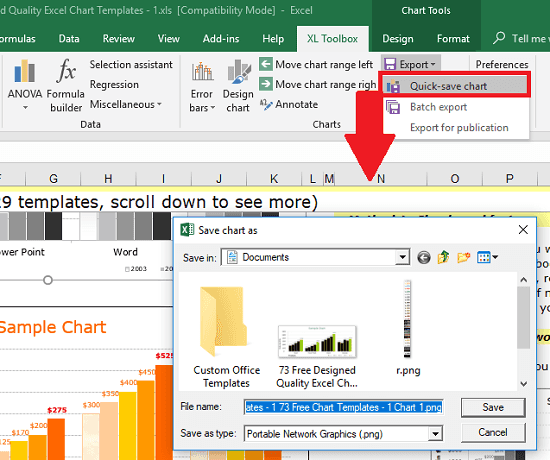This screenshot has height=460, width=550.
Task: Click Move chart range left
Action: point(316,65)
